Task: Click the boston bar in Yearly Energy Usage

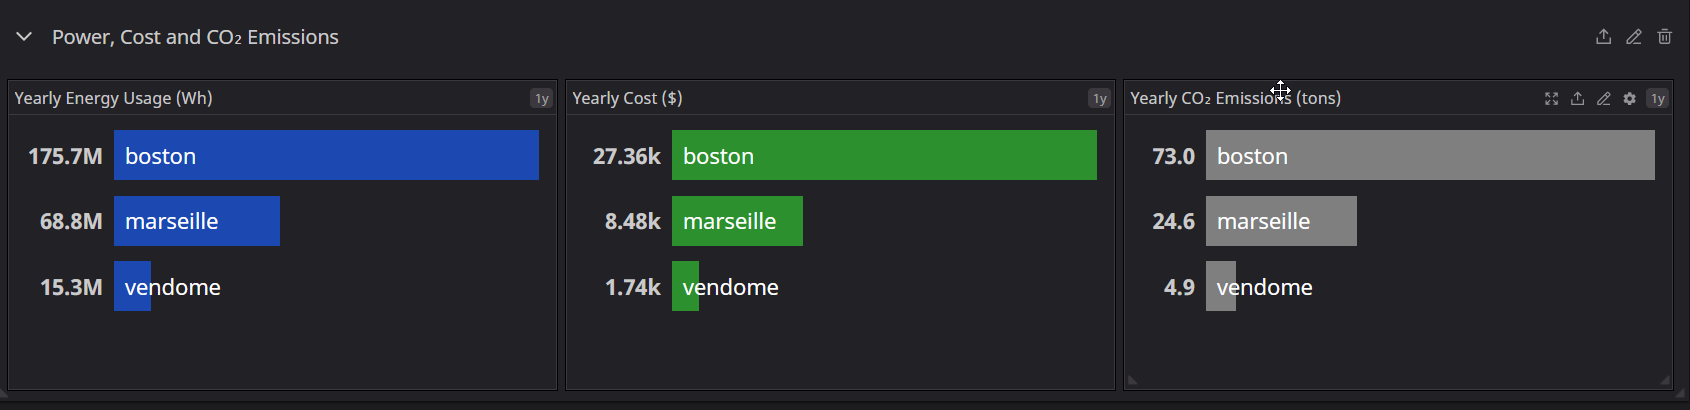Action: 326,155
